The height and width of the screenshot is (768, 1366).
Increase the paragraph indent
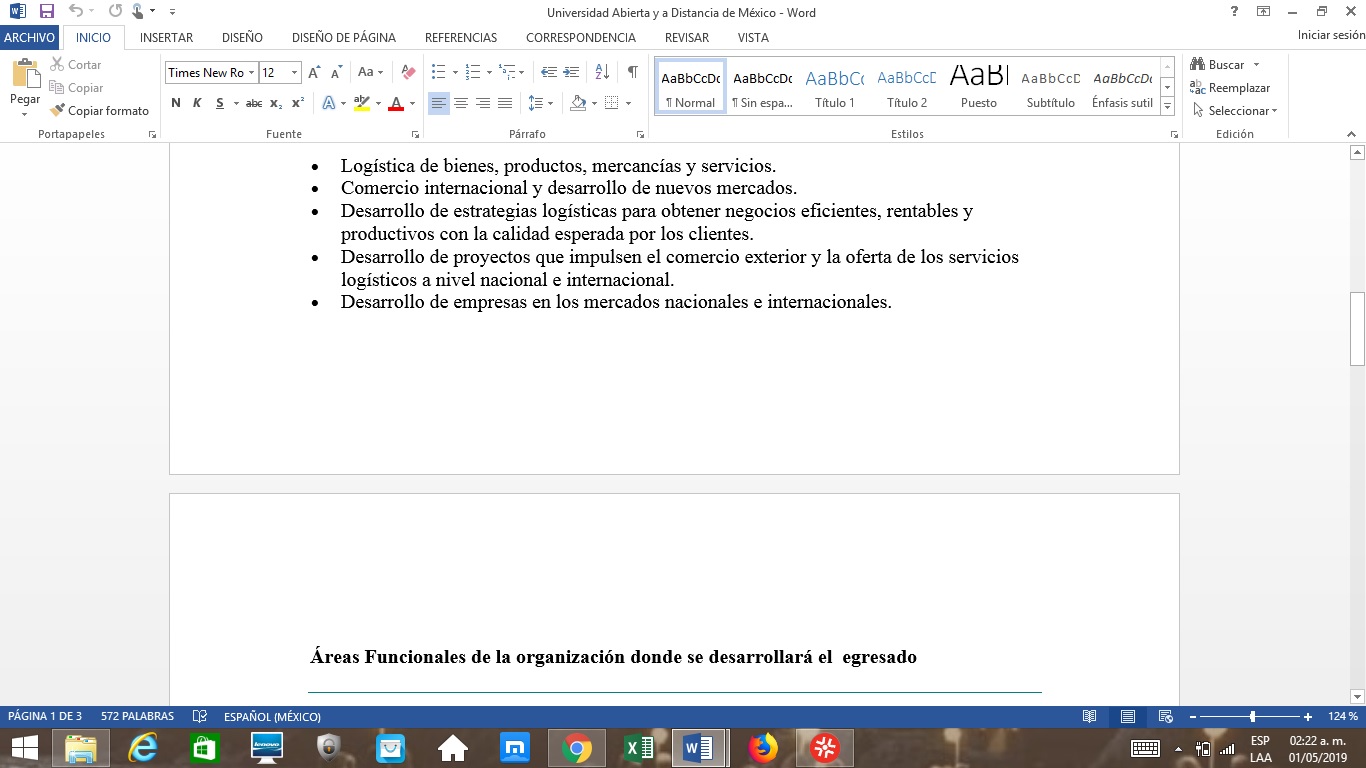tap(571, 73)
